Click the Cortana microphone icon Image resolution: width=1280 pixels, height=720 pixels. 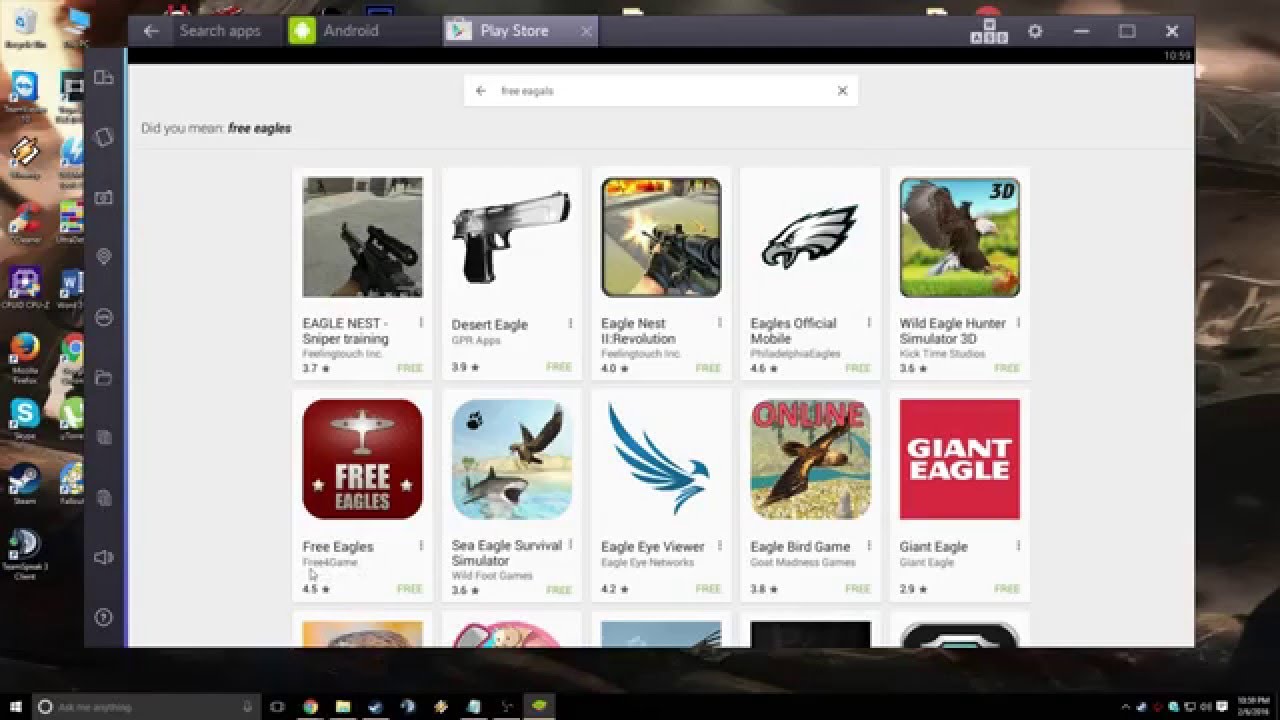(247, 706)
